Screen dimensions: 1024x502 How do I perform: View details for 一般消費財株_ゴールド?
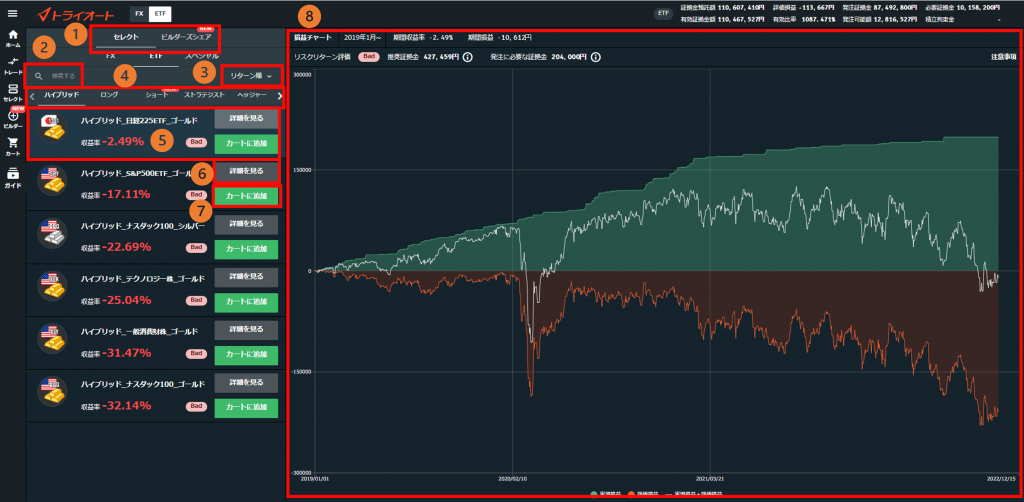click(x=246, y=330)
